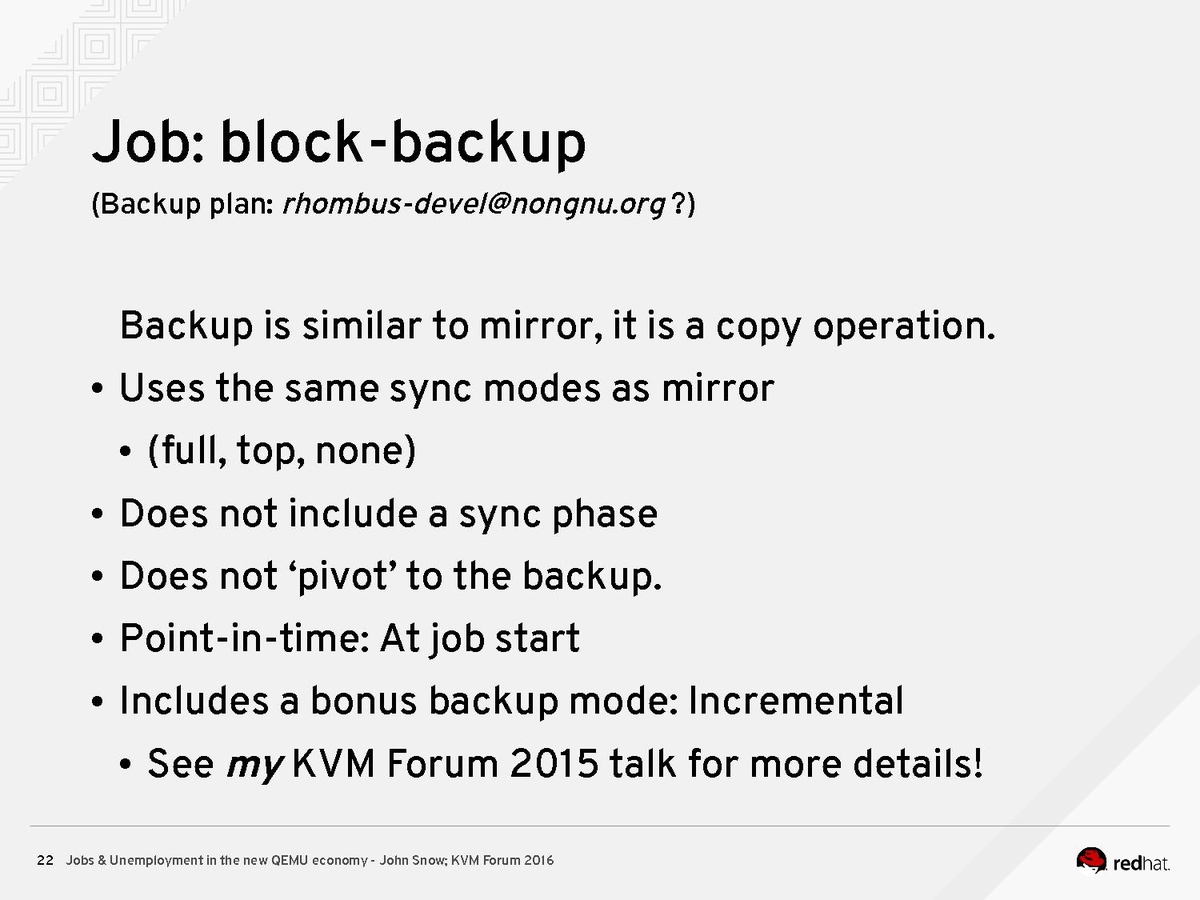This screenshot has height=900, width=1200.
Task: Click slide number 22 in the footer
Action: 45,861
